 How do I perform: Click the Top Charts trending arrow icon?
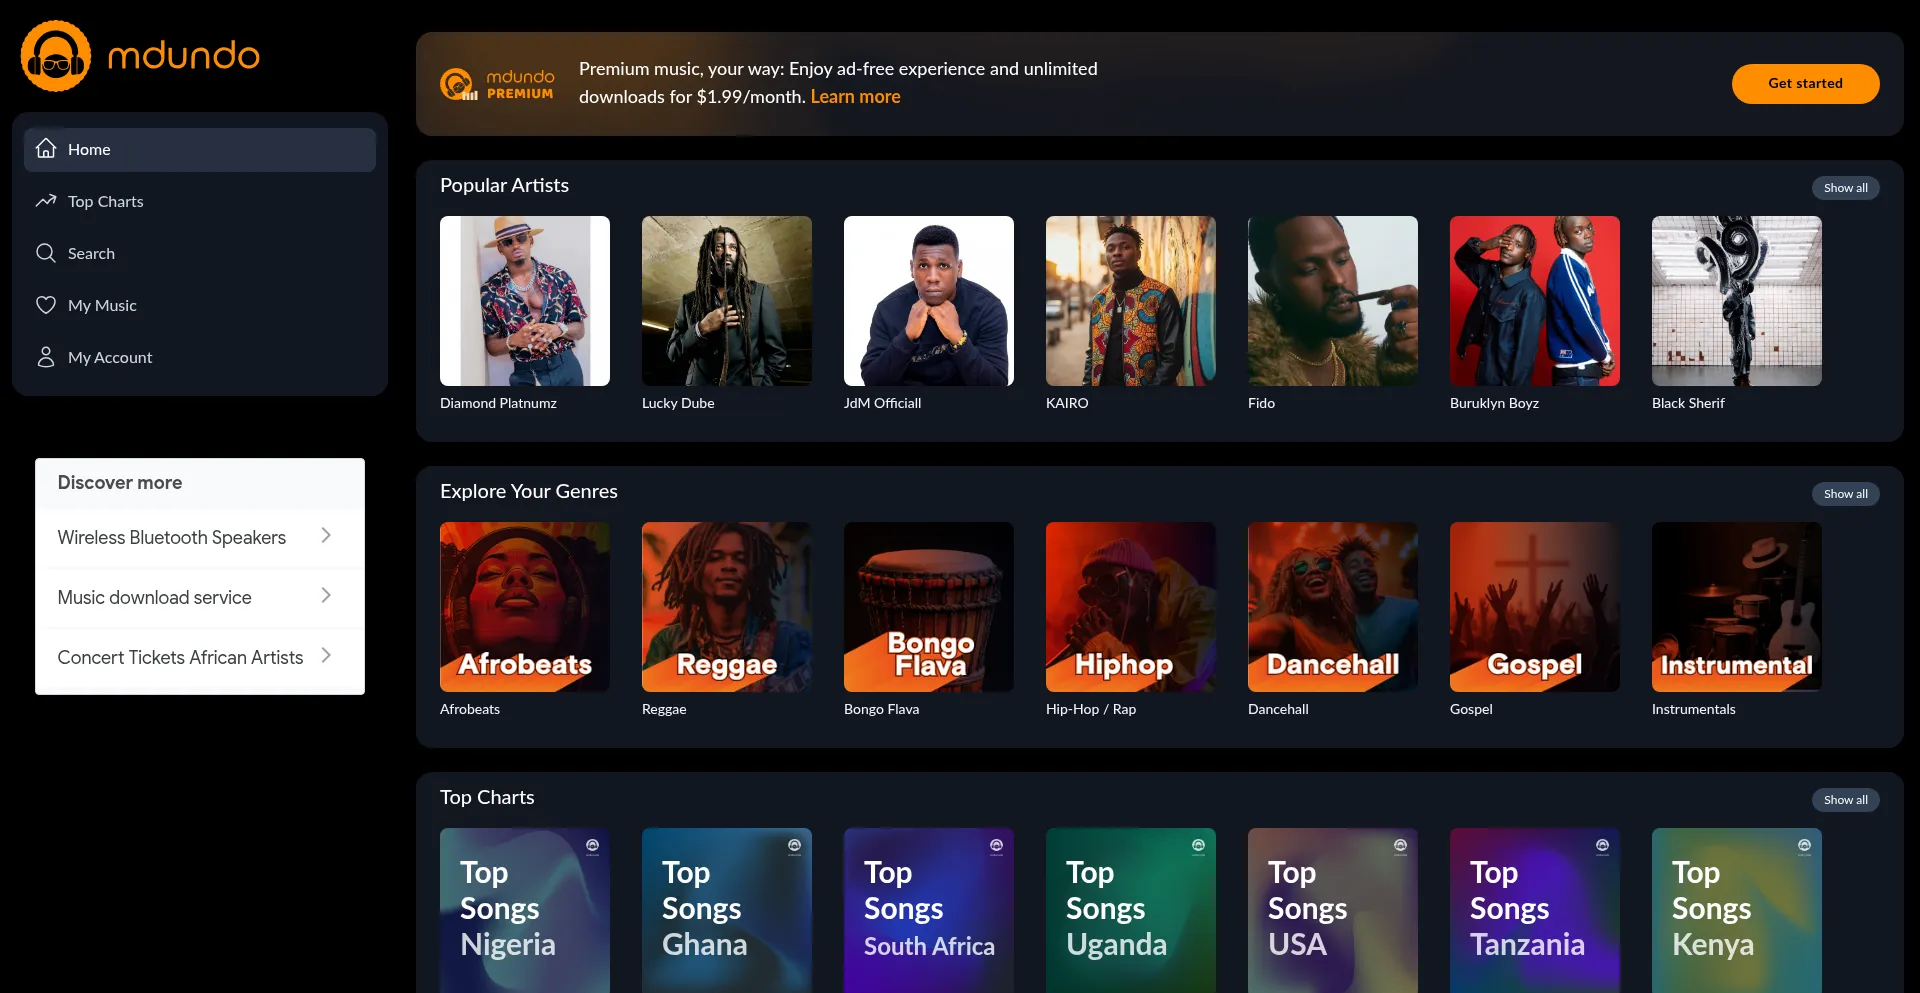pyautogui.click(x=46, y=201)
